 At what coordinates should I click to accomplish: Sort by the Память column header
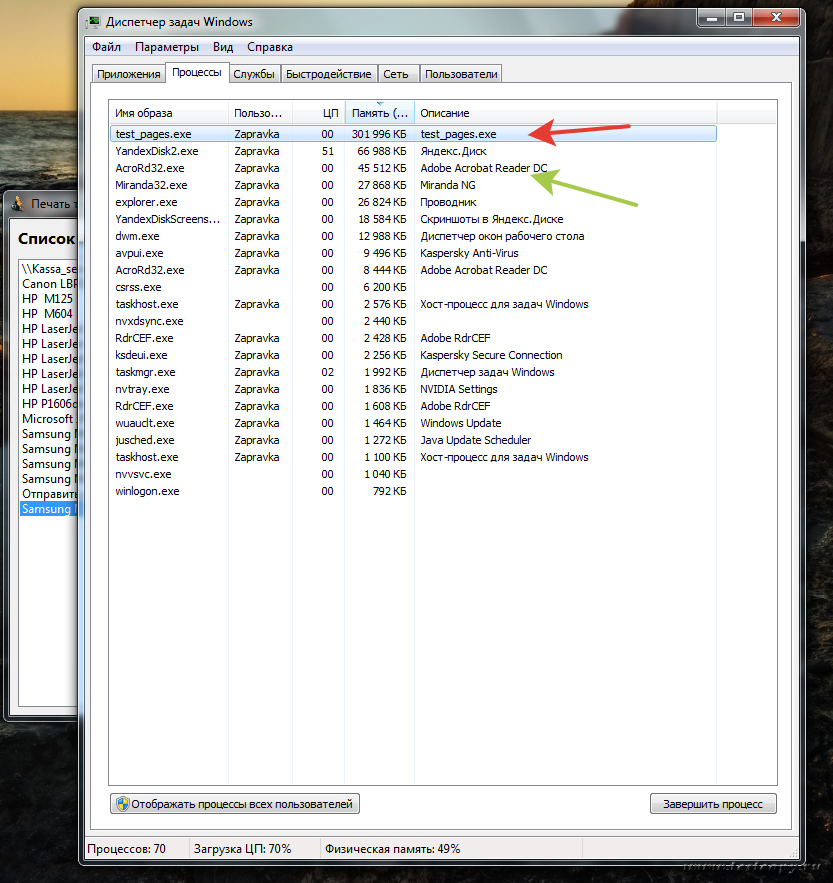point(379,113)
